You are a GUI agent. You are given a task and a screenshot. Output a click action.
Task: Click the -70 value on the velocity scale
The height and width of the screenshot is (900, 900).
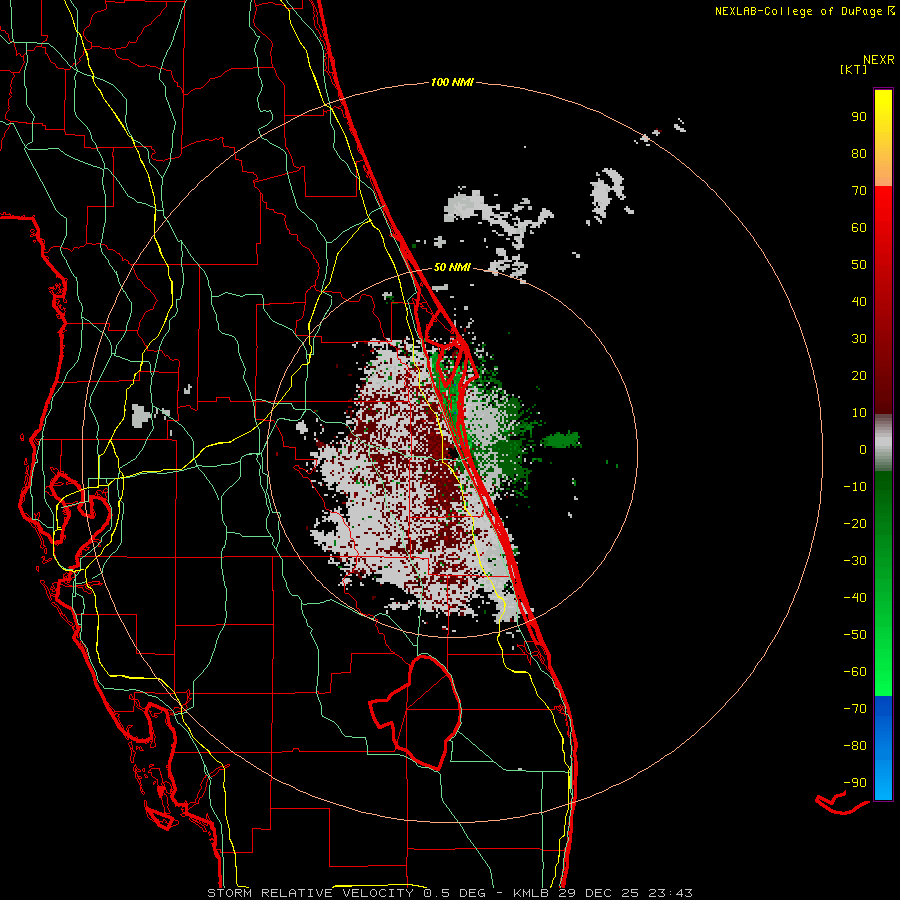[x=855, y=708]
